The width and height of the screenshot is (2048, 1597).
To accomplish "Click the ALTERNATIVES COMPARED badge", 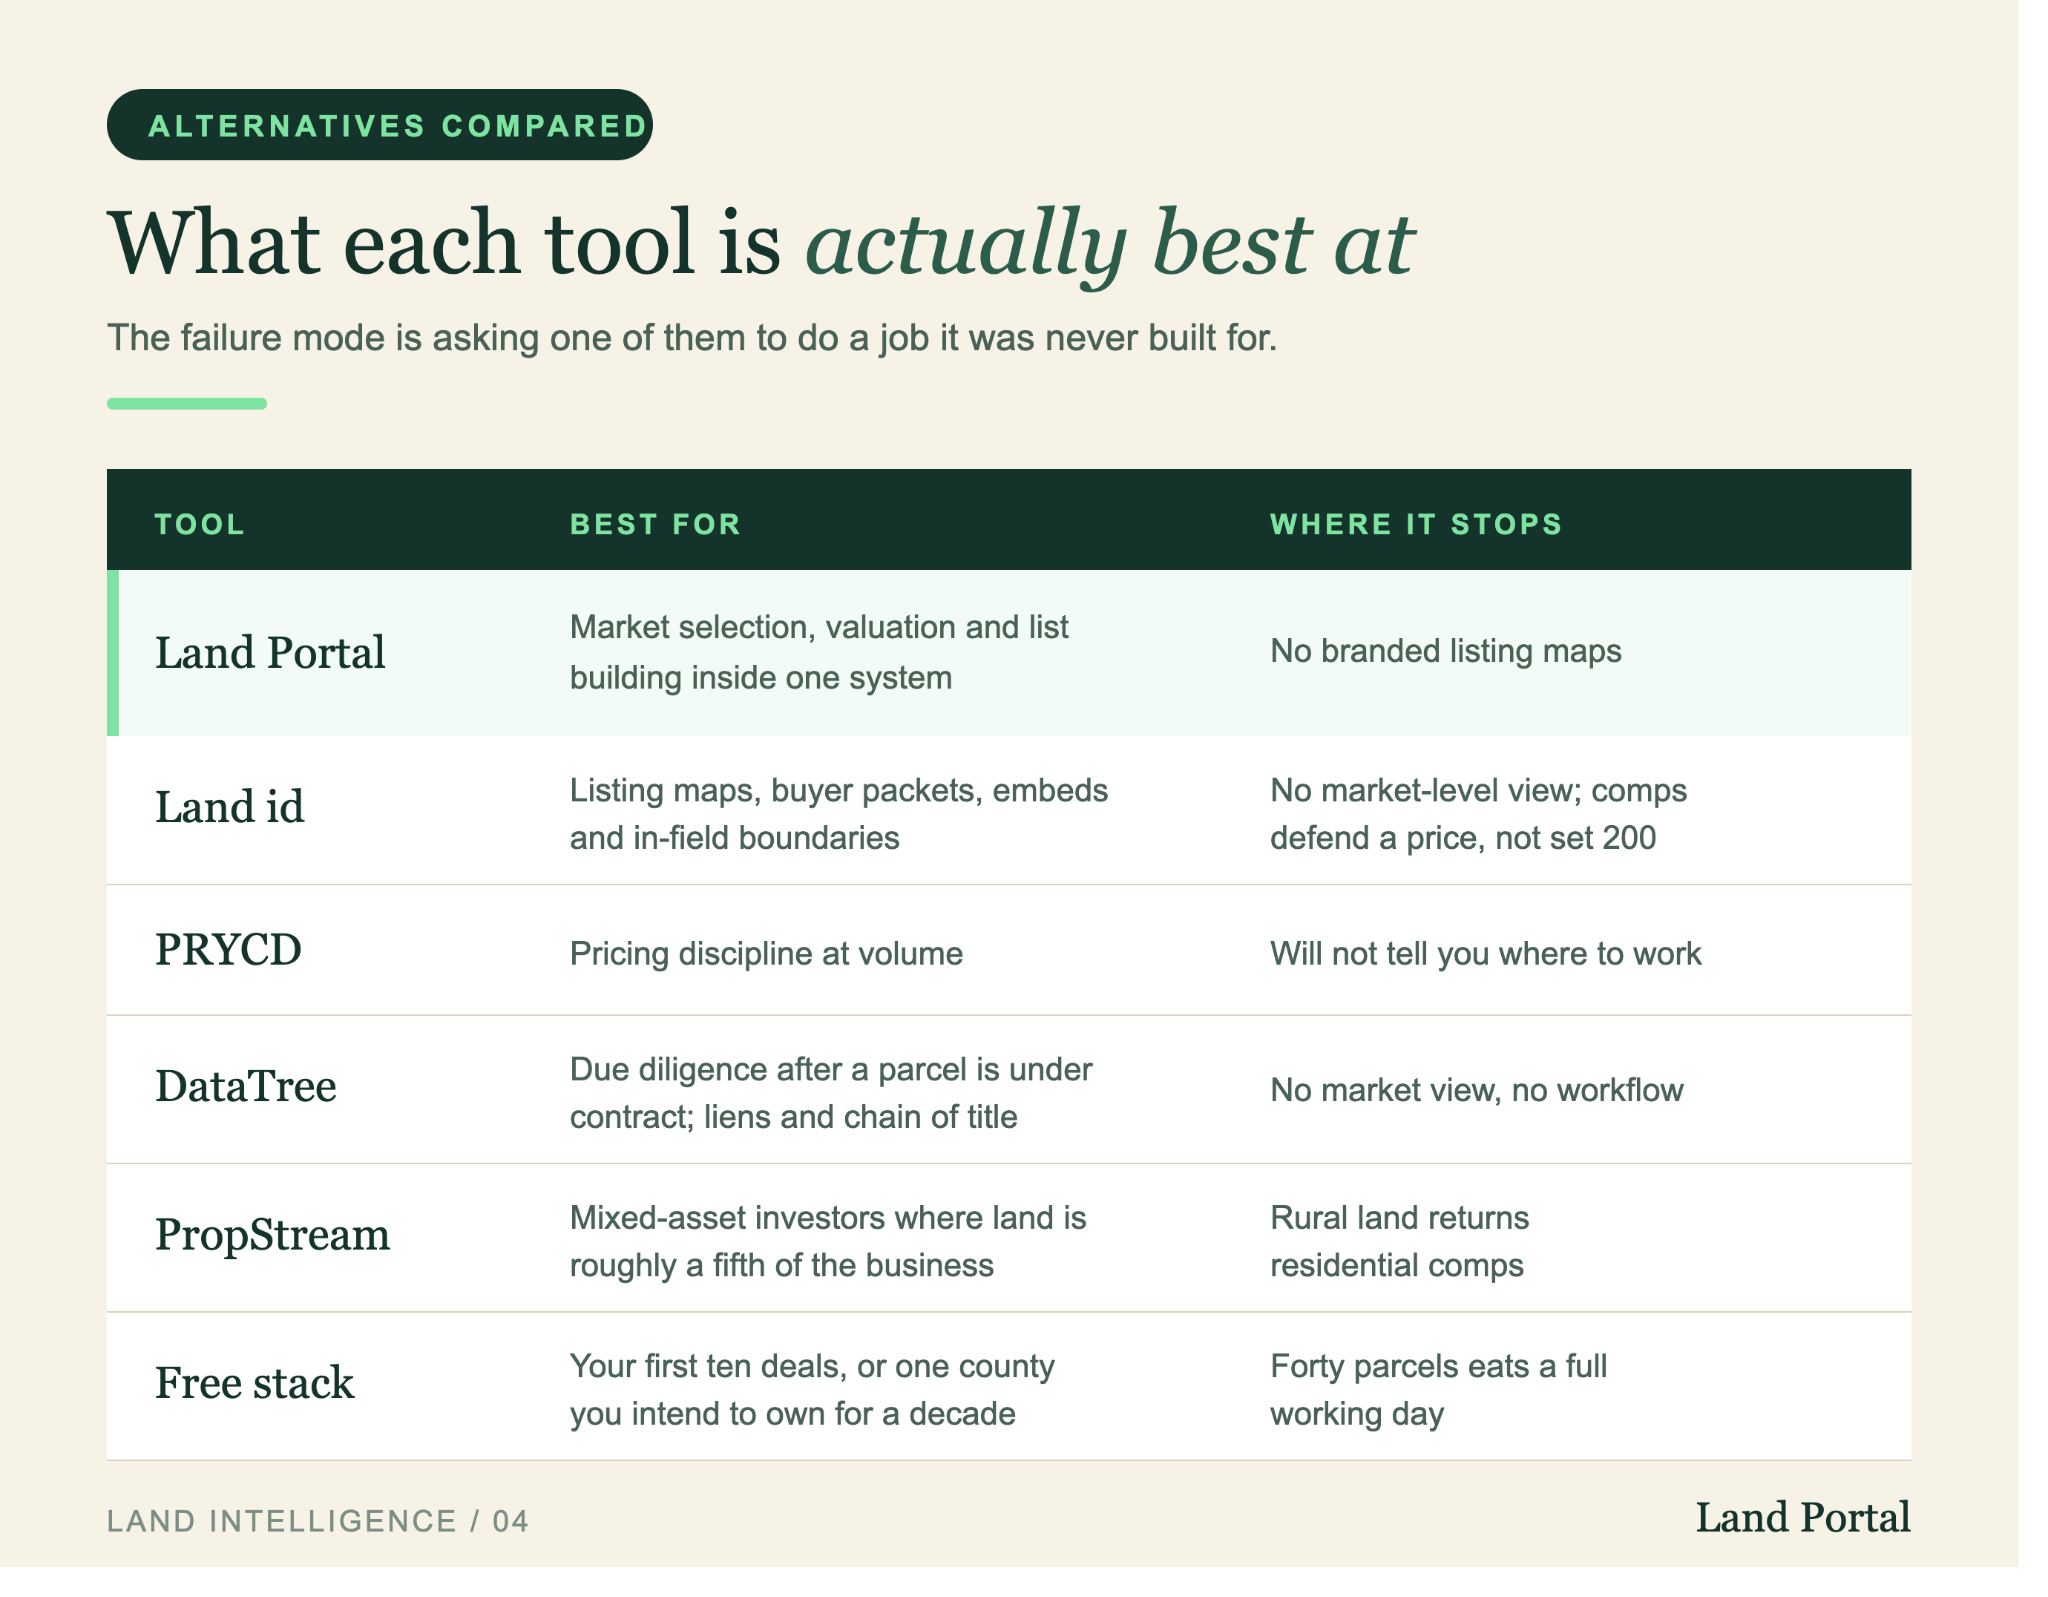I will click(380, 125).
